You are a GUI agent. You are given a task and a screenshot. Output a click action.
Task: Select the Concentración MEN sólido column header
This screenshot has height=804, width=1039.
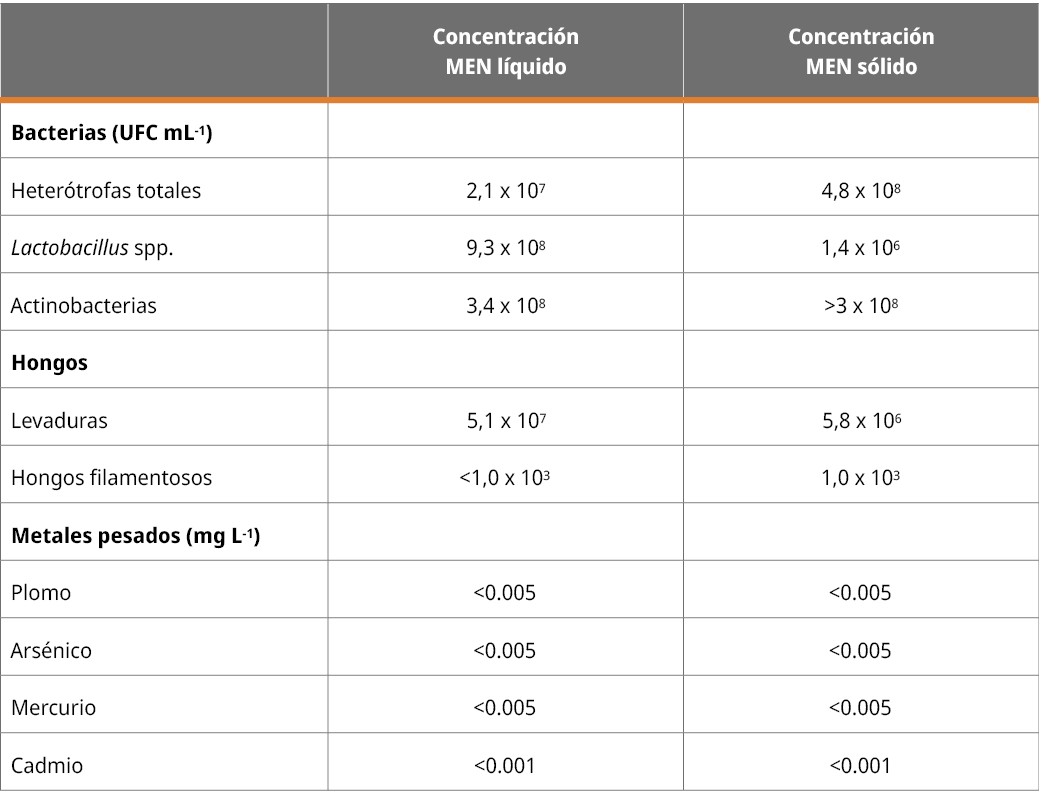click(861, 52)
